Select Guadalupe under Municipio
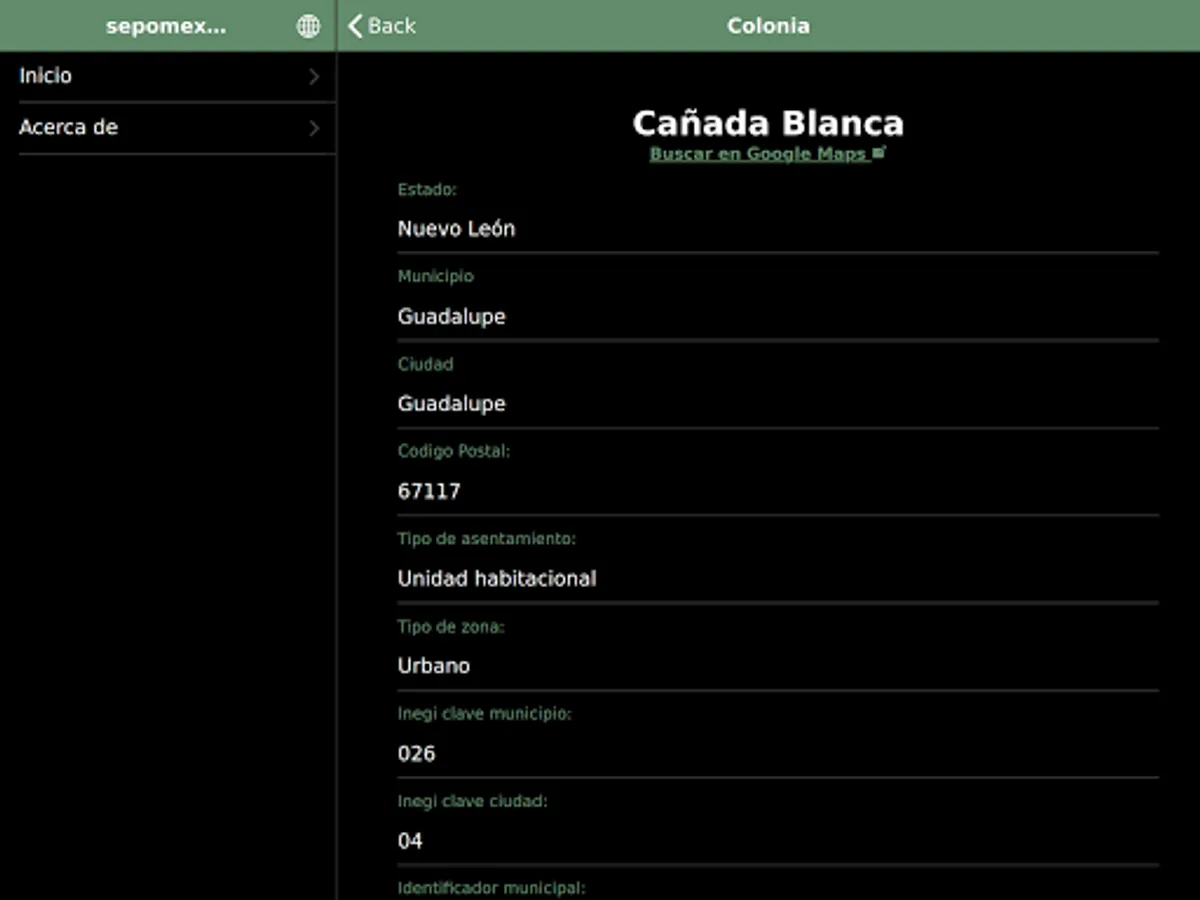The height and width of the screenshot is (900, 1200). [x=451, y=317]
